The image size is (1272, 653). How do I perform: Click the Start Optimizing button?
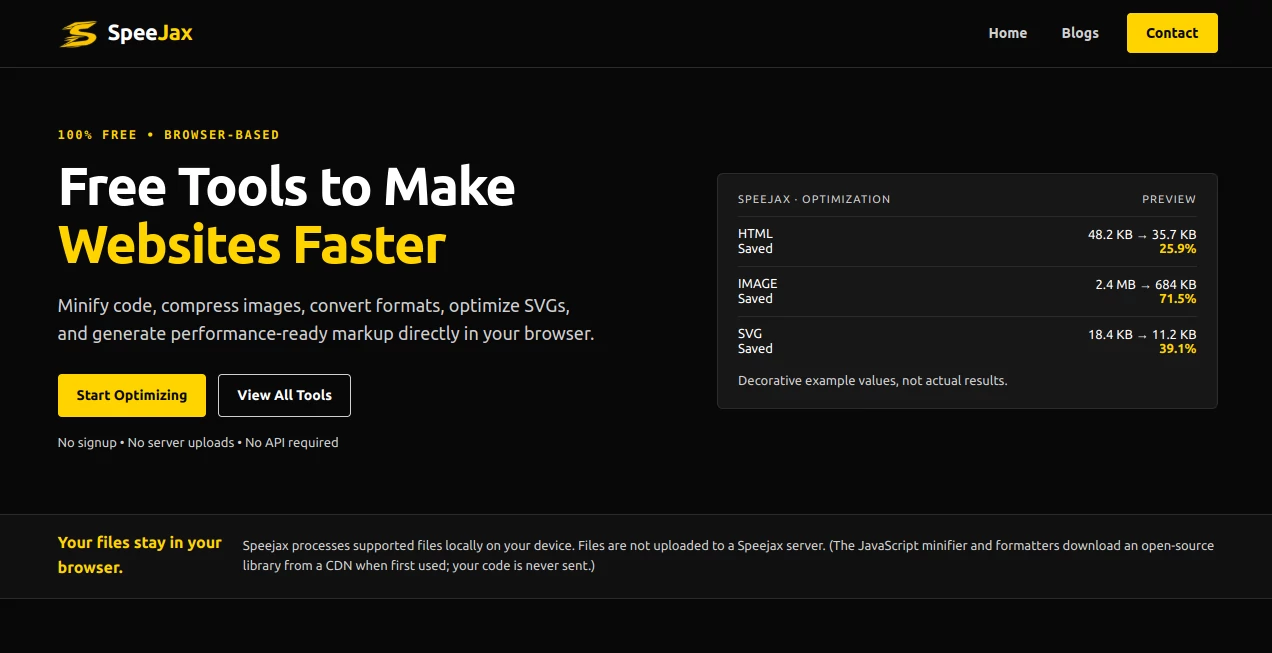point(132,395)
